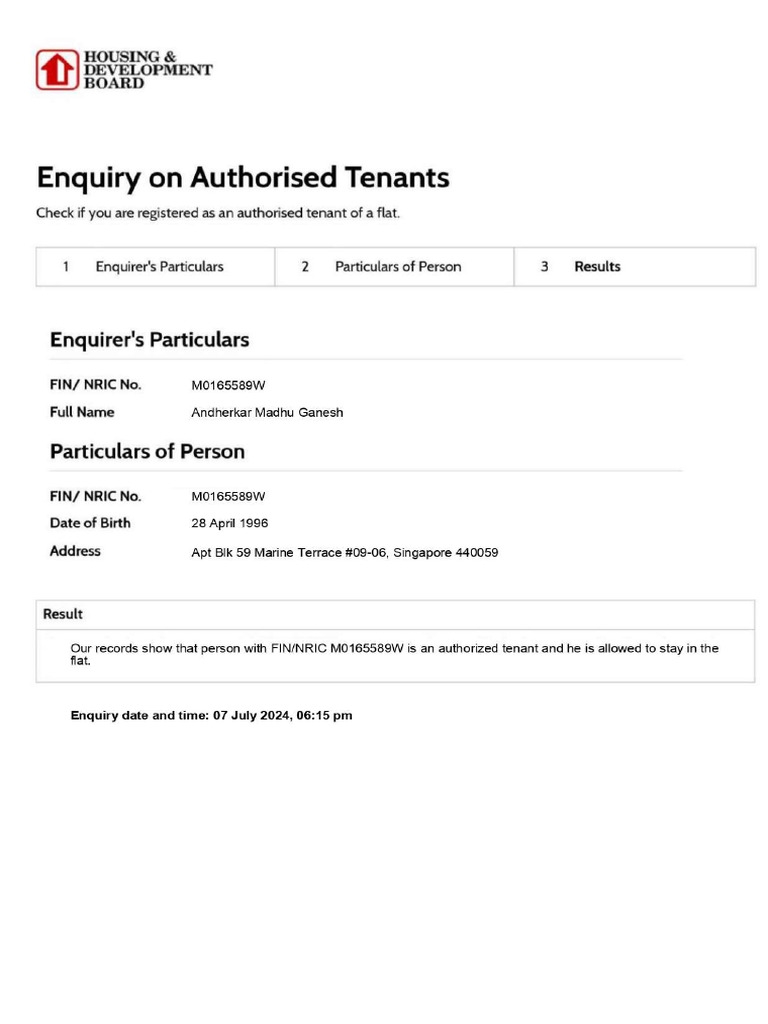
Task: Click the bold "Enquirer's Particulars" section heading
Action: pos(149,340)
